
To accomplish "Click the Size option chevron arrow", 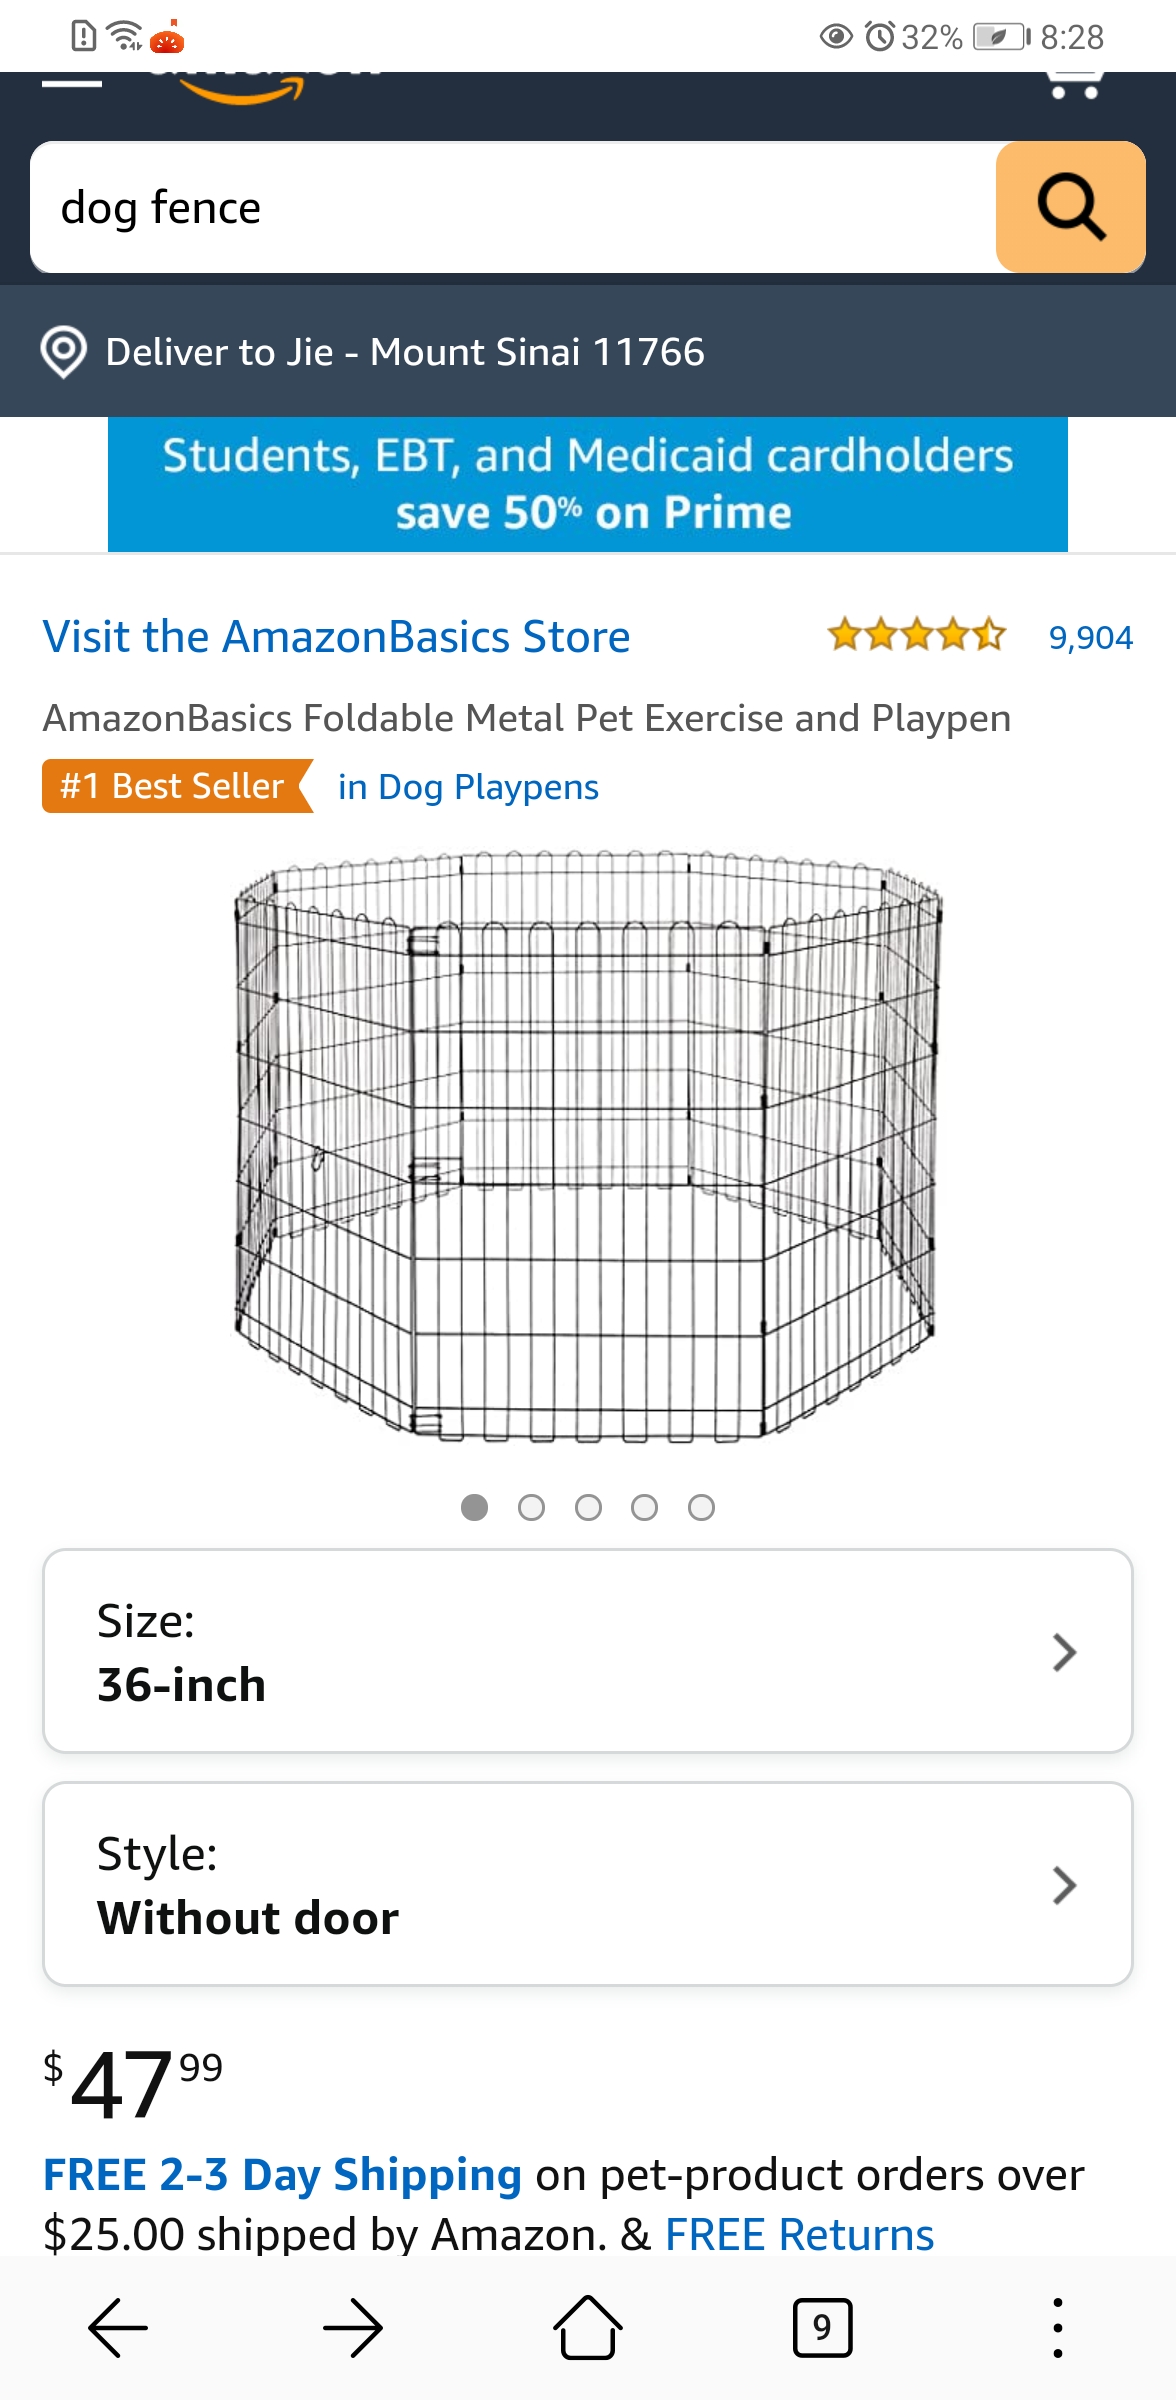I will 1064,1652.
